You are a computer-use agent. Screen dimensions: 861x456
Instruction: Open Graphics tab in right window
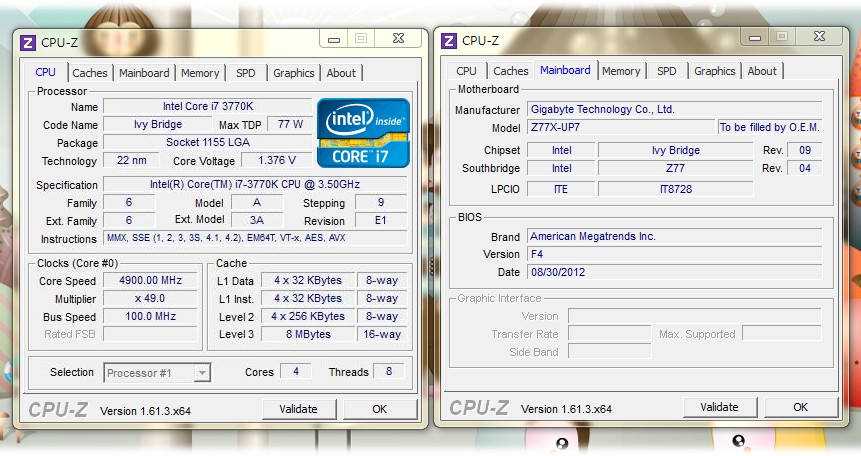click(x=714, y=71)
